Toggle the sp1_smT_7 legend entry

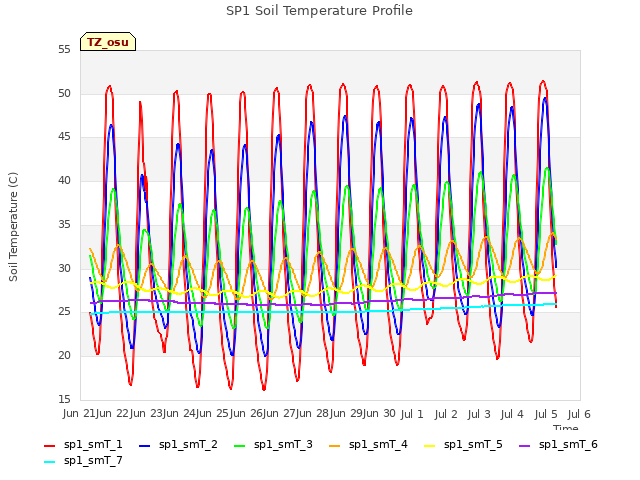[83, 460]
